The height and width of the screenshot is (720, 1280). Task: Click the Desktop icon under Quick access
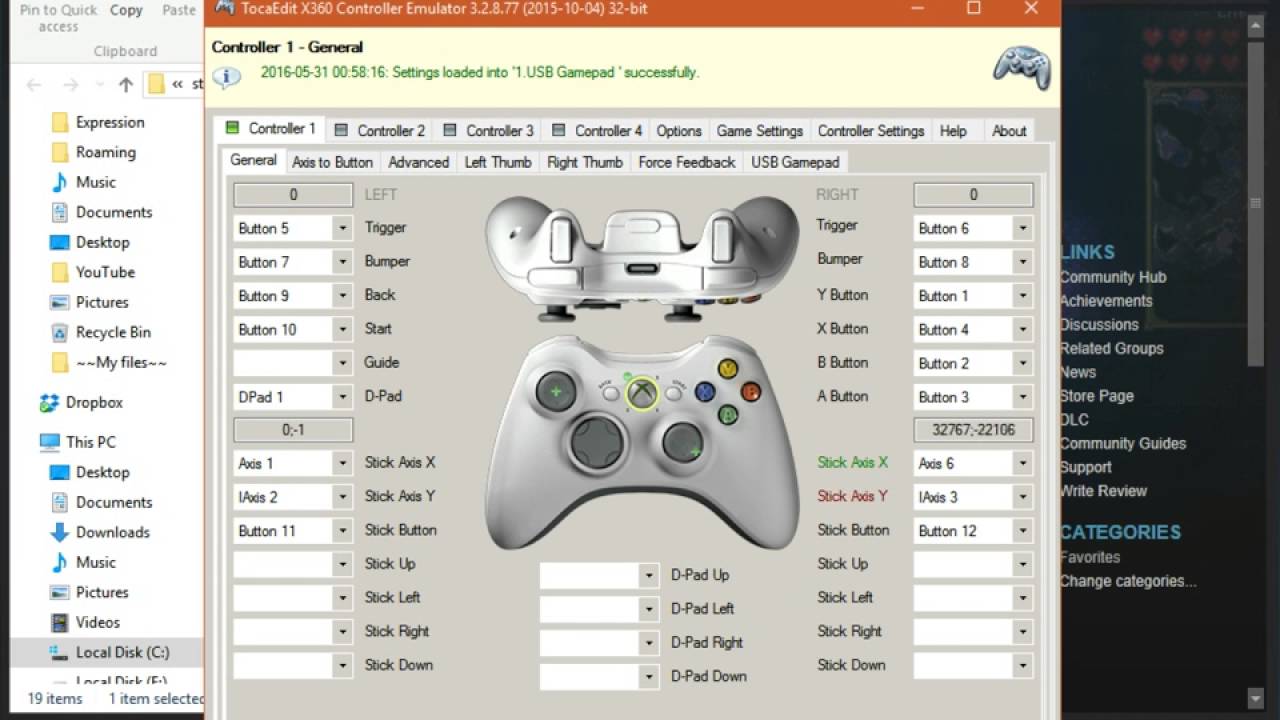point(59,242)
